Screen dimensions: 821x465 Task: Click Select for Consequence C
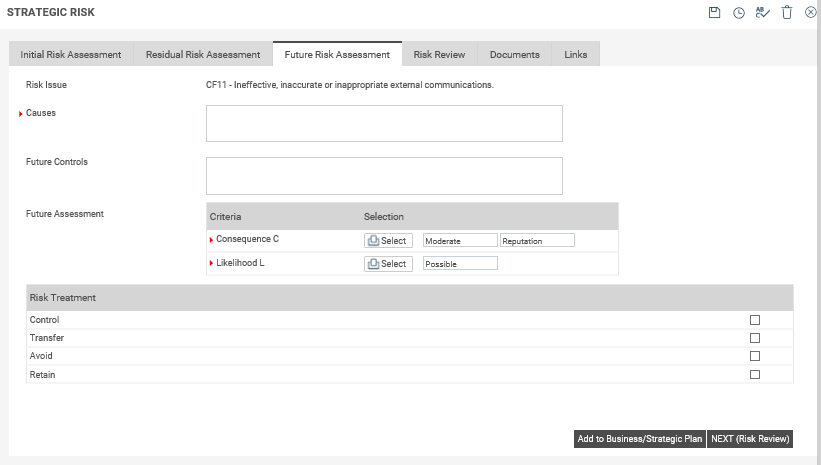388,240
